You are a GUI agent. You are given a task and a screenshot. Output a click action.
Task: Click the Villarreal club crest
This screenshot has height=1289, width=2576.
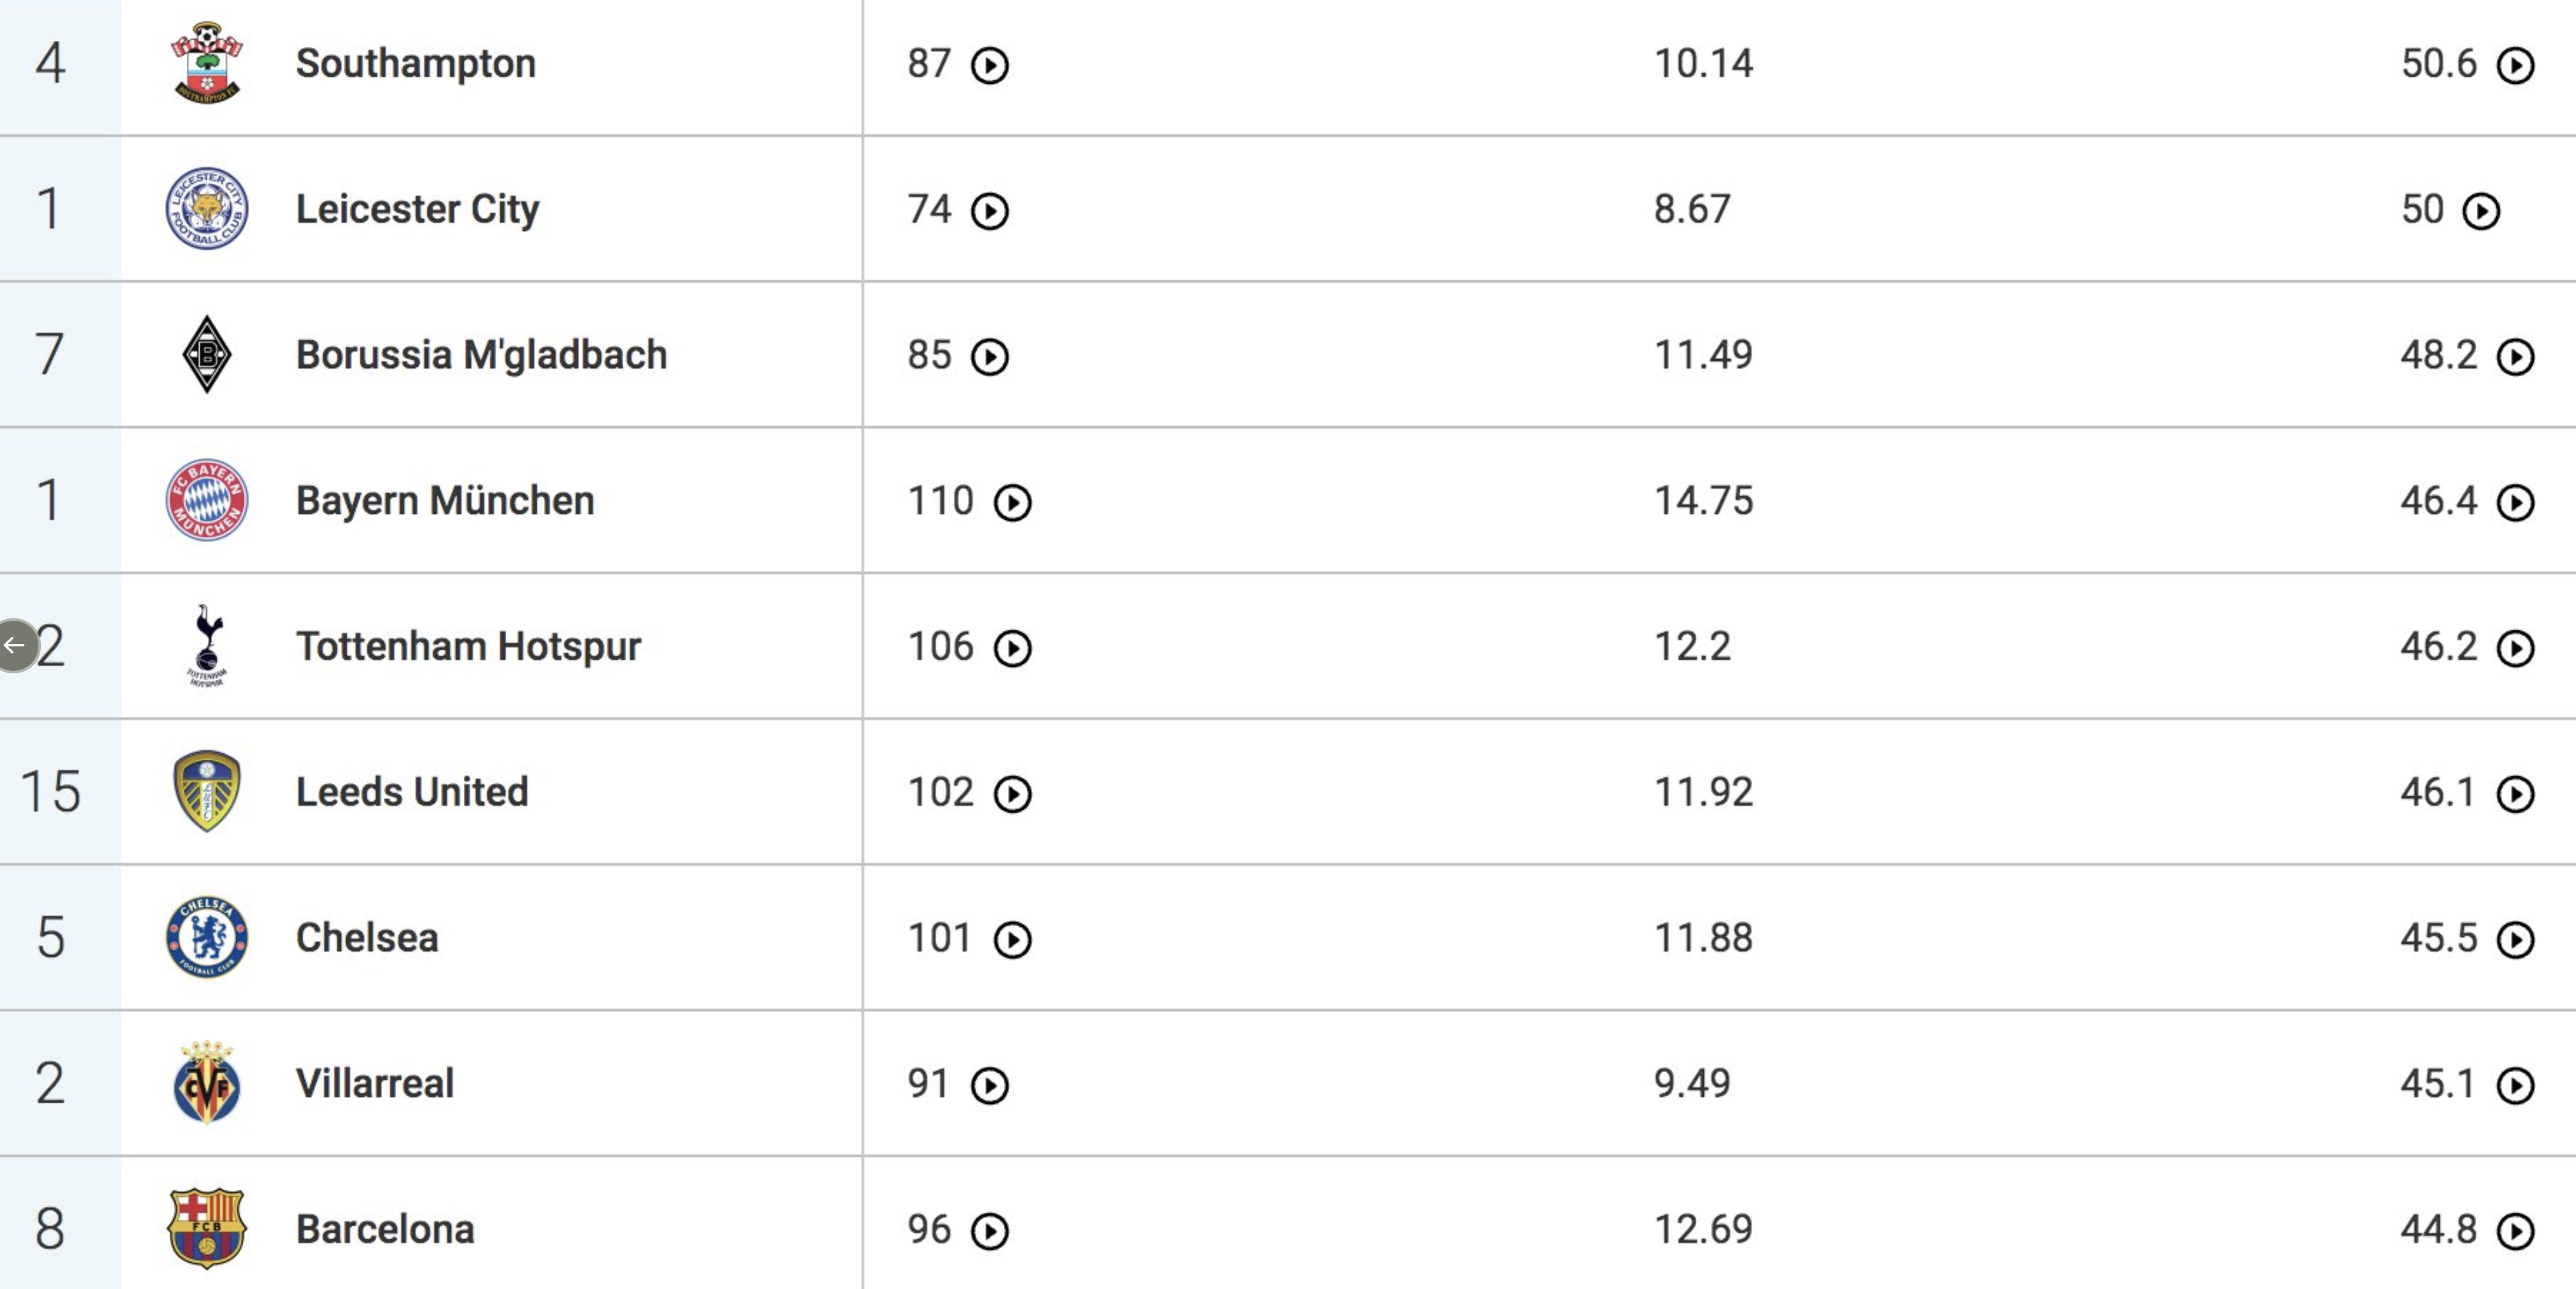pyautogui.click(x=207, y=1083)
